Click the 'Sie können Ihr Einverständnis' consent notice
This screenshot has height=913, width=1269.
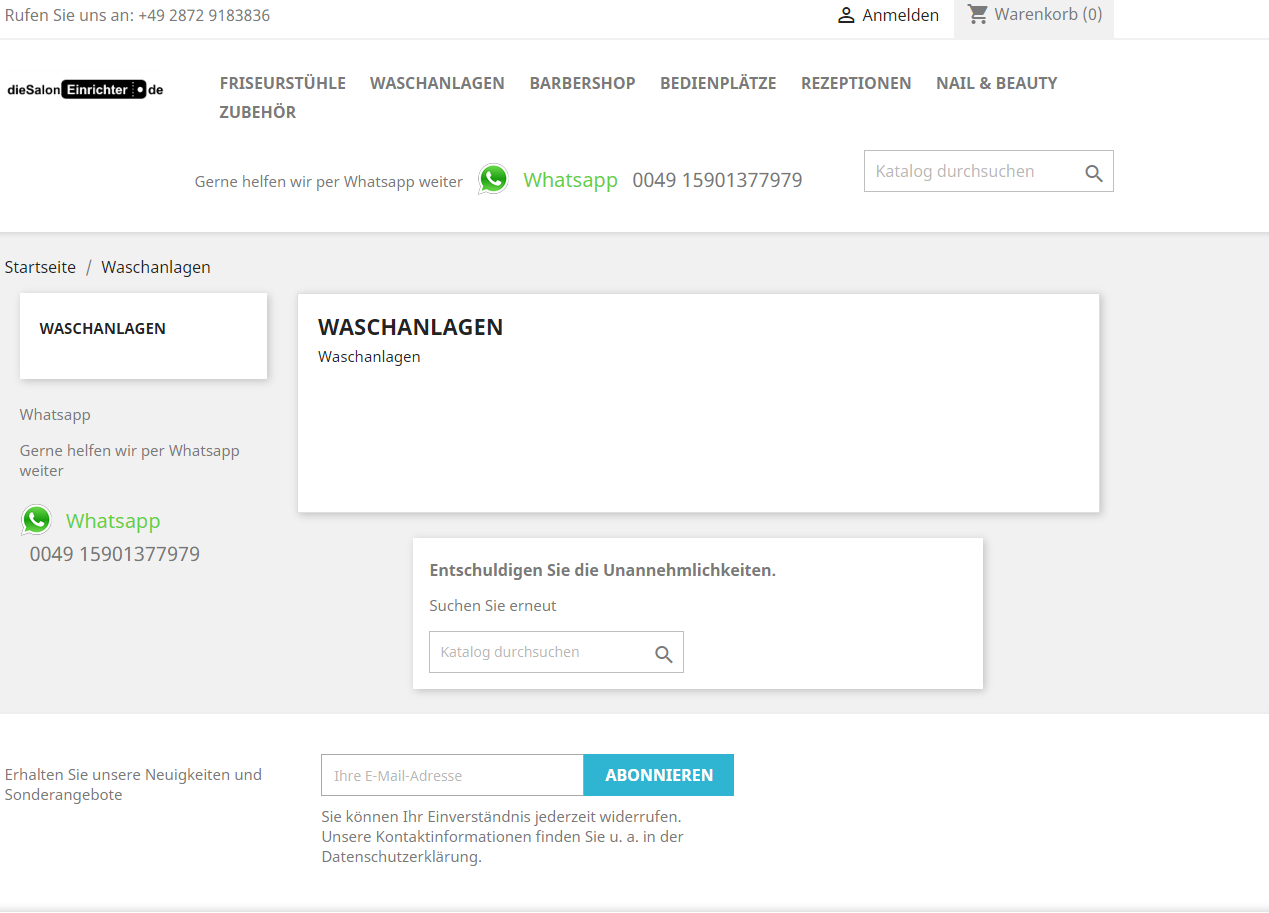(502, 836)
